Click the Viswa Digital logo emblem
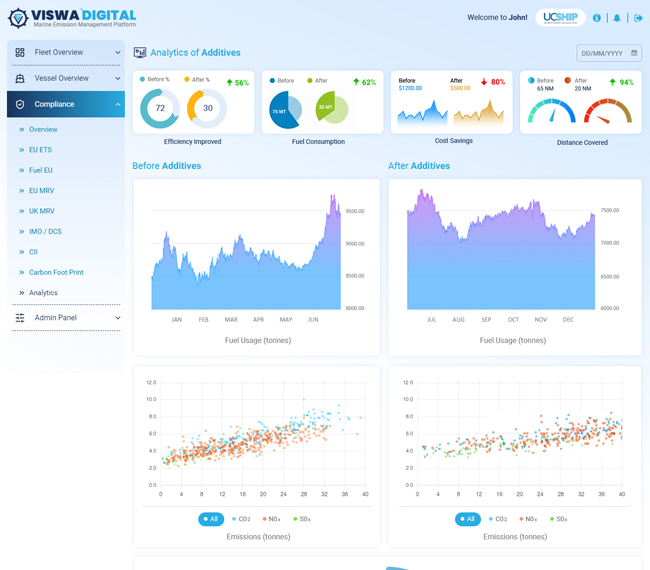The image size is (650, 570). pos(18,18)
